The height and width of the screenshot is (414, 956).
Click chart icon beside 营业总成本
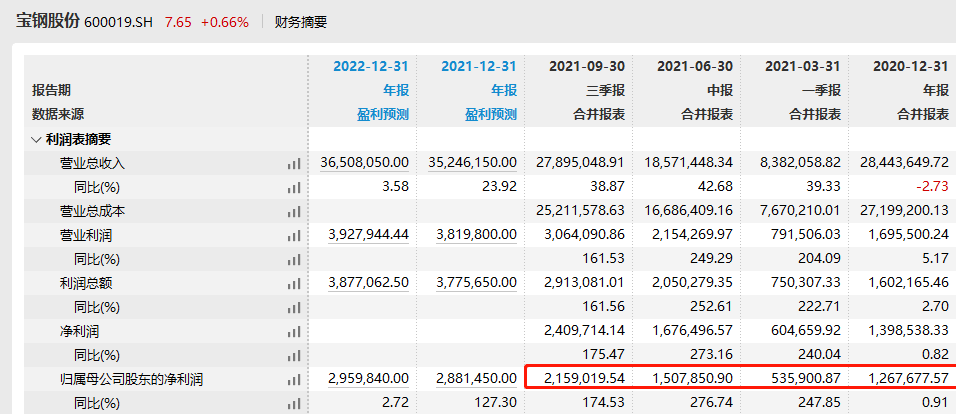pyautogui.click(x=294, y=212)
